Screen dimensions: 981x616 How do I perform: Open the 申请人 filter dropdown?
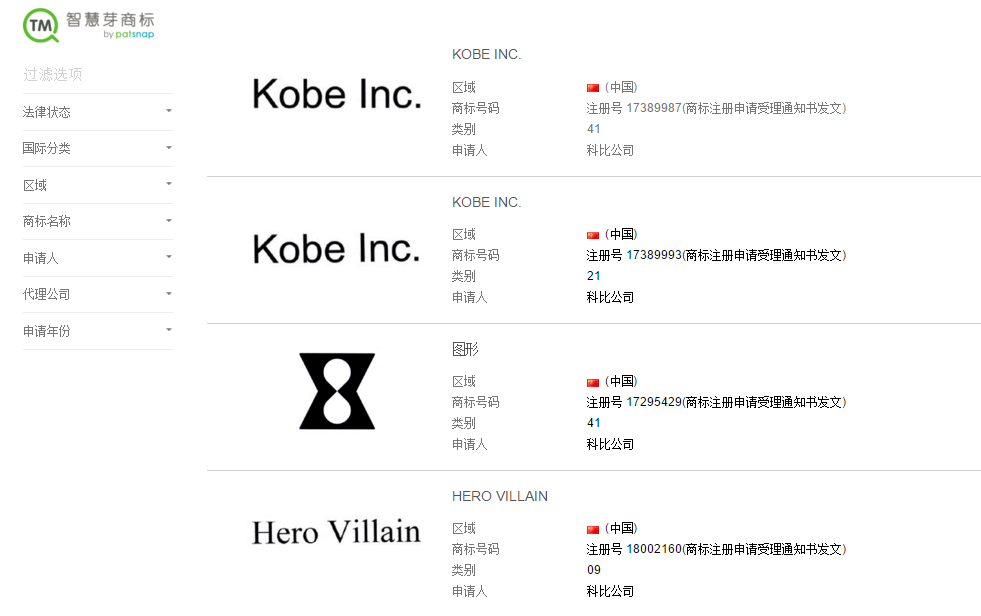[97, 258]
